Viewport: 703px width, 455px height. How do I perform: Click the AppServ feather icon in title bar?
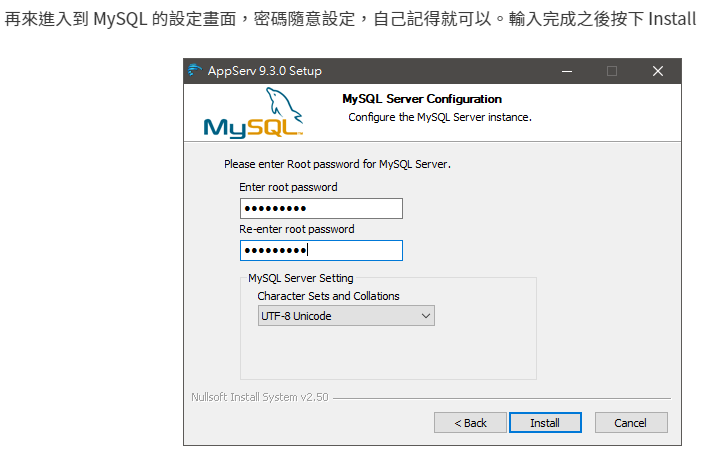(x=195, y=71)
